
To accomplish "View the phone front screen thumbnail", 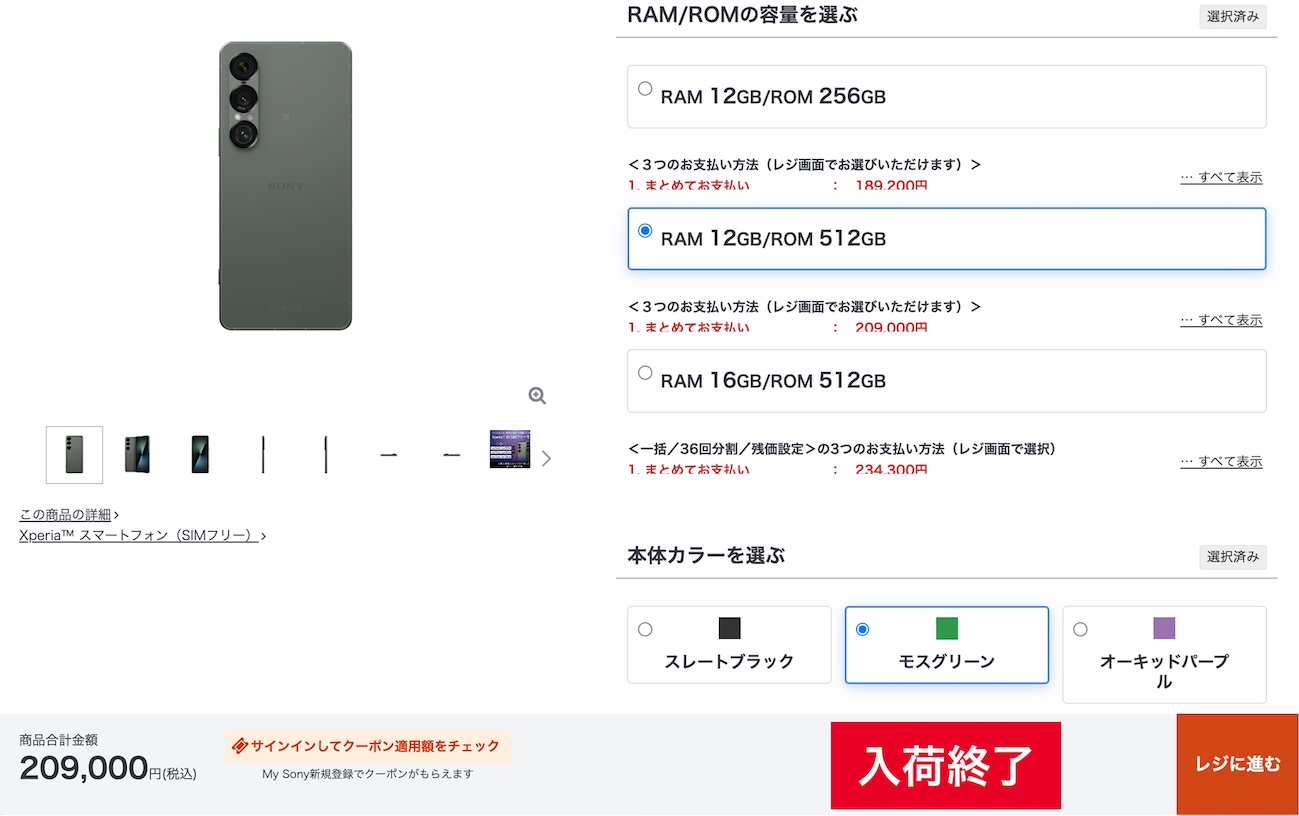I will pyautogui.click(x=200, y=455).
